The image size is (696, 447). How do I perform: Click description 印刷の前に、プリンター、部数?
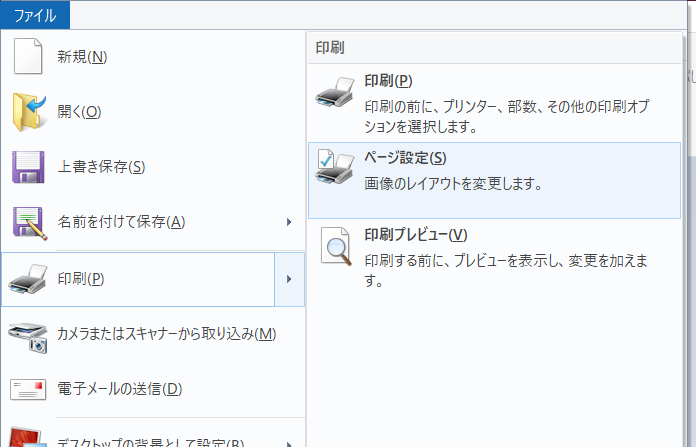(x=507, y=116)
